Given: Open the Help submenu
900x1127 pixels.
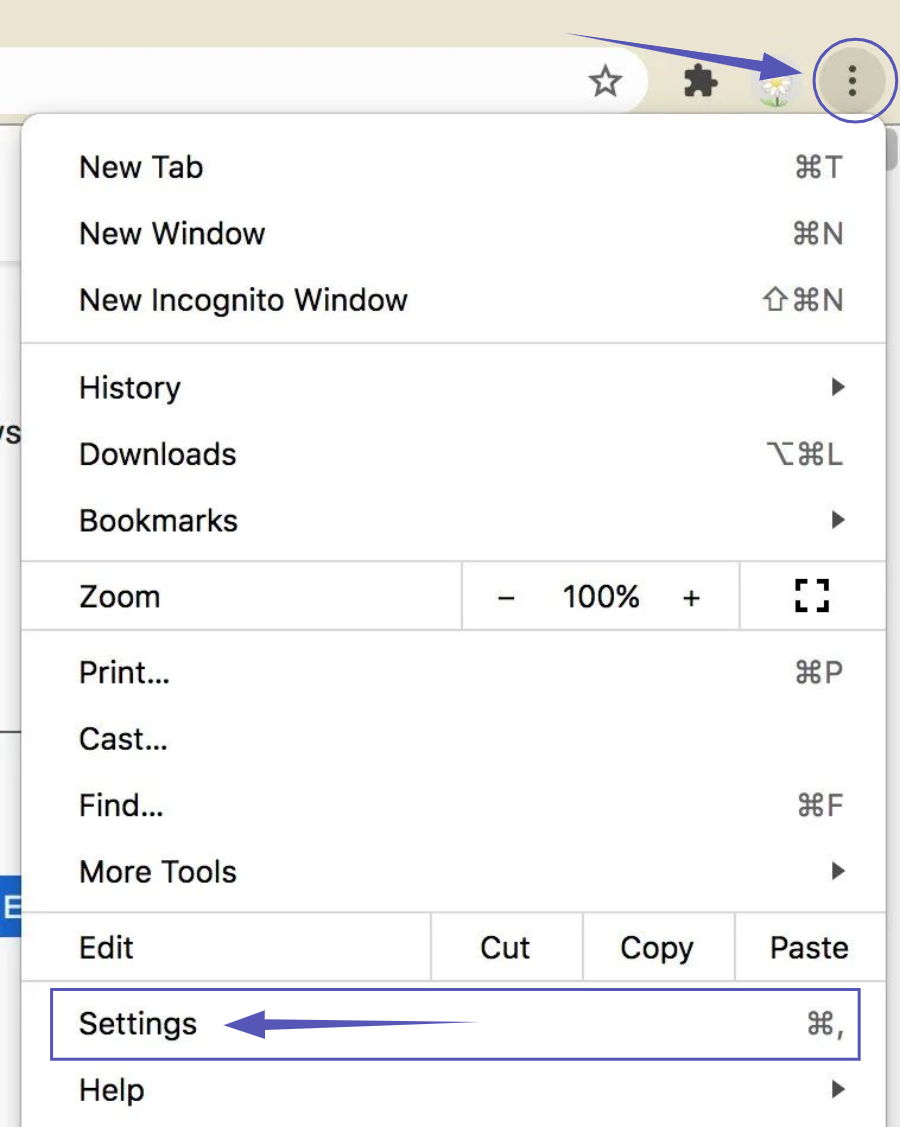Looking at the screenshot, I should [450, 1089].
